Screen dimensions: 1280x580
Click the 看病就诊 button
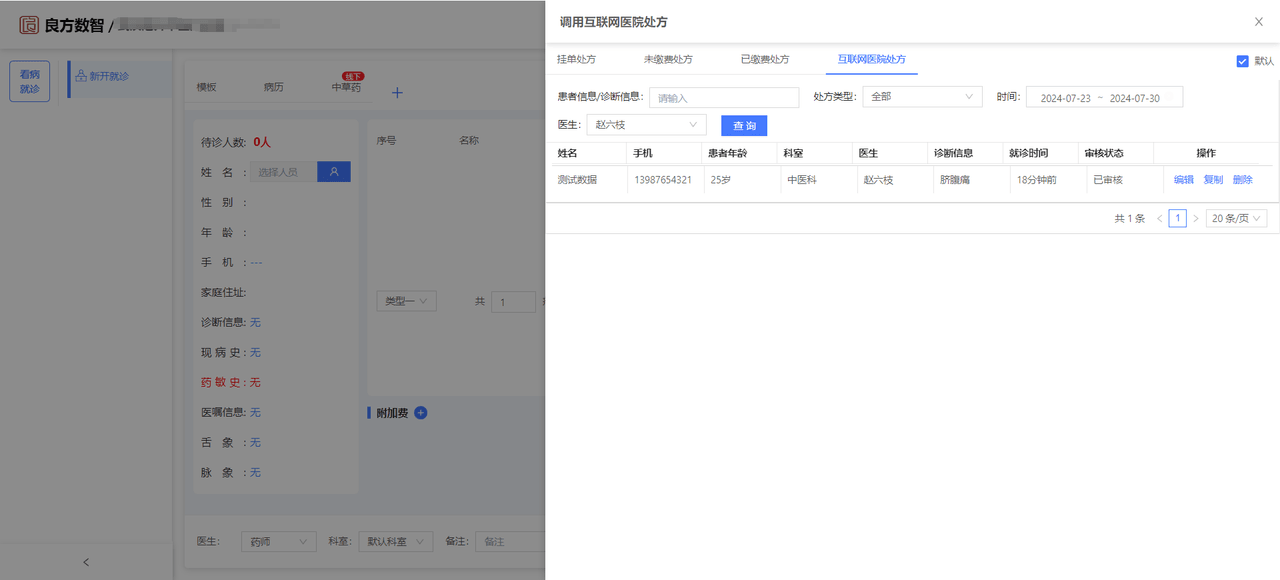click(30, 81)
